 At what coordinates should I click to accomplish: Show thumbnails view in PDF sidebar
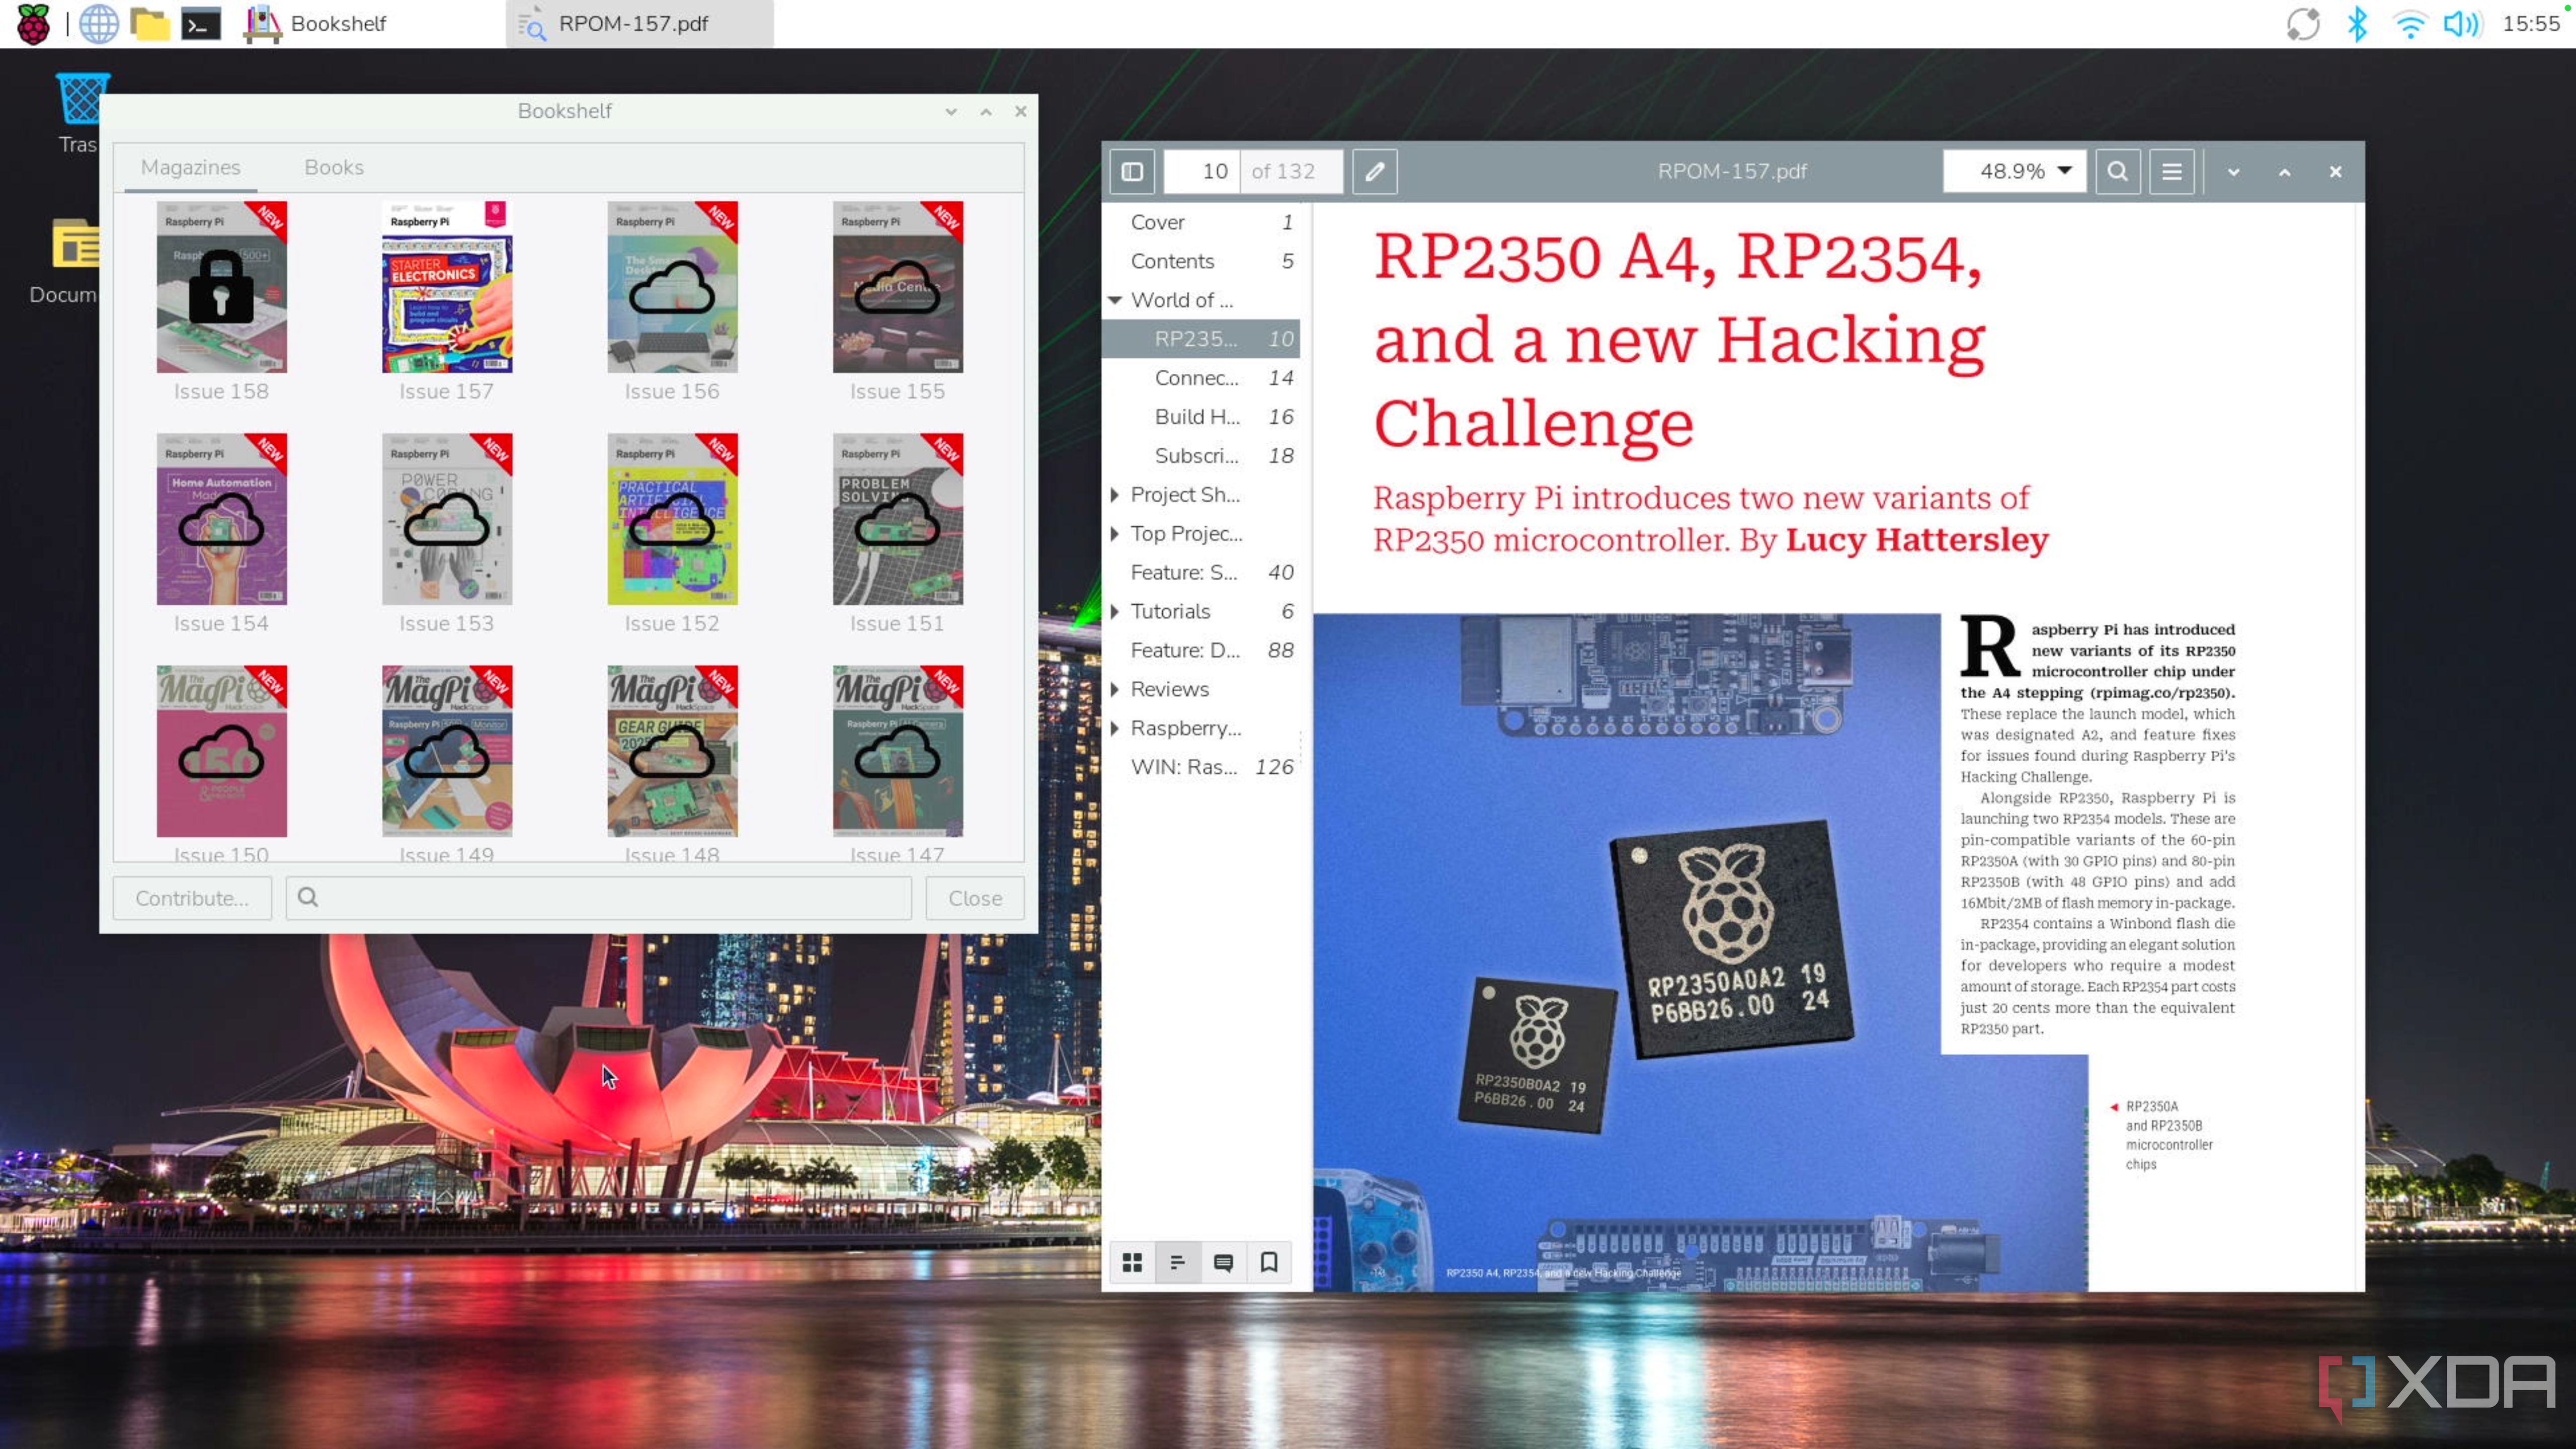pyautogui.click(x=1132, y=1262)
